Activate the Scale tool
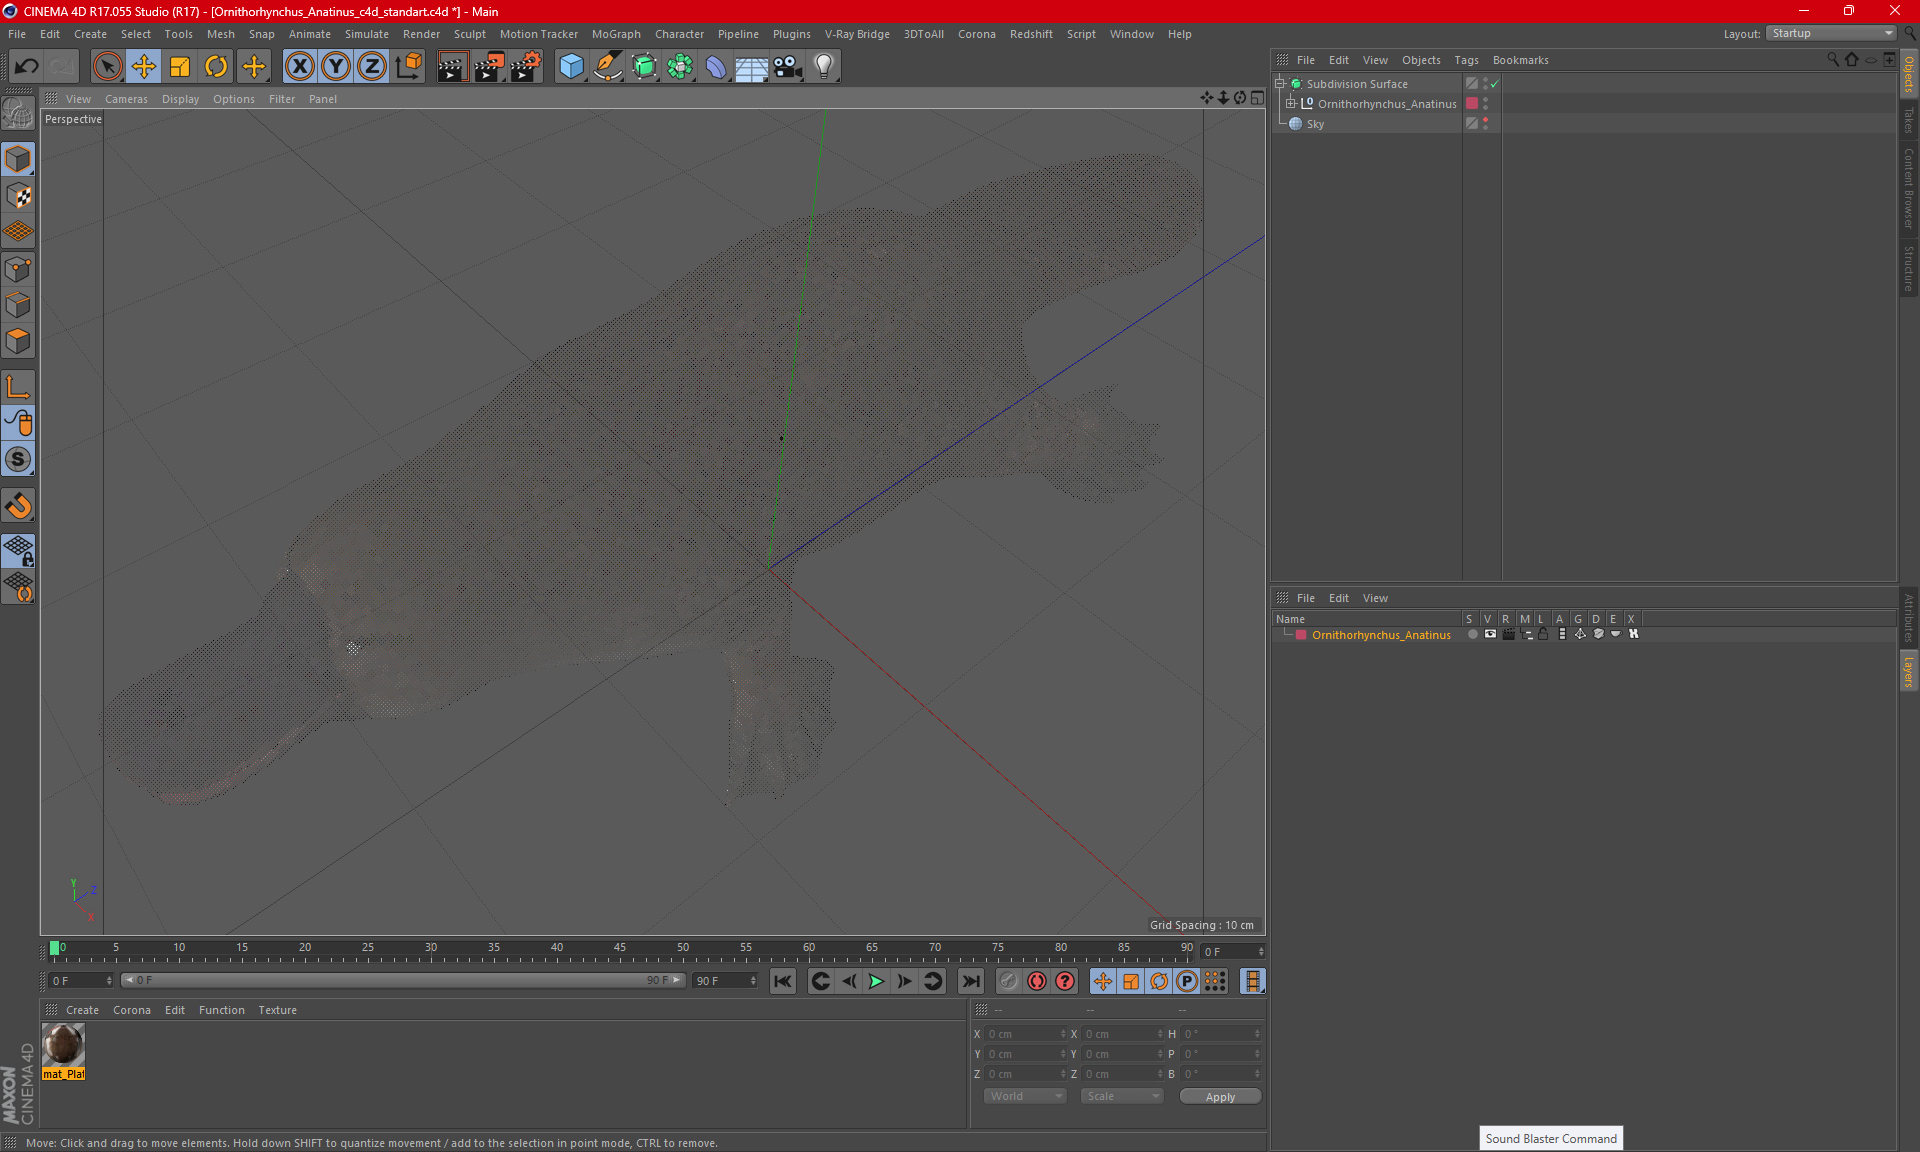Image resolution: width=1920 pixels, height=1152 pixels. click(180, 67)
